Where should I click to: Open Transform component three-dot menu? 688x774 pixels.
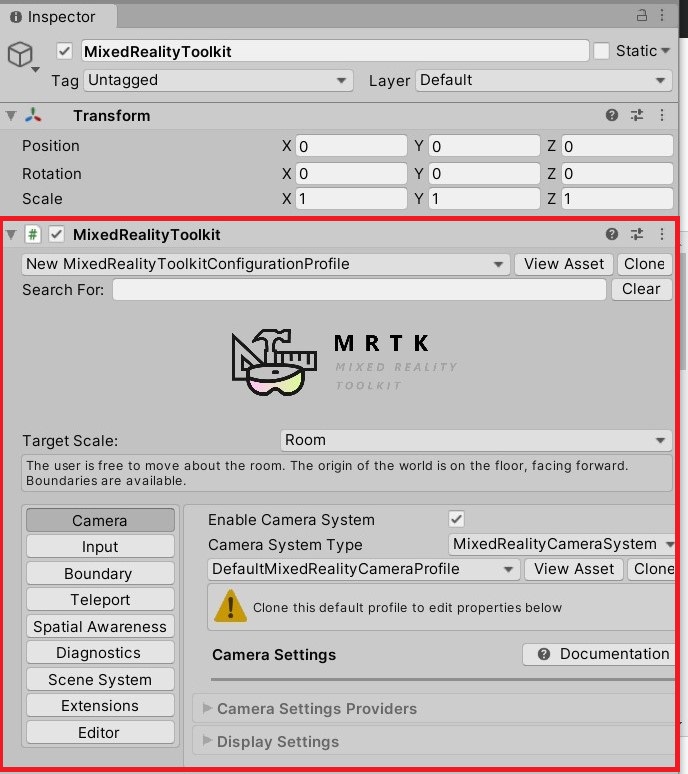click(x=662, y=116)
